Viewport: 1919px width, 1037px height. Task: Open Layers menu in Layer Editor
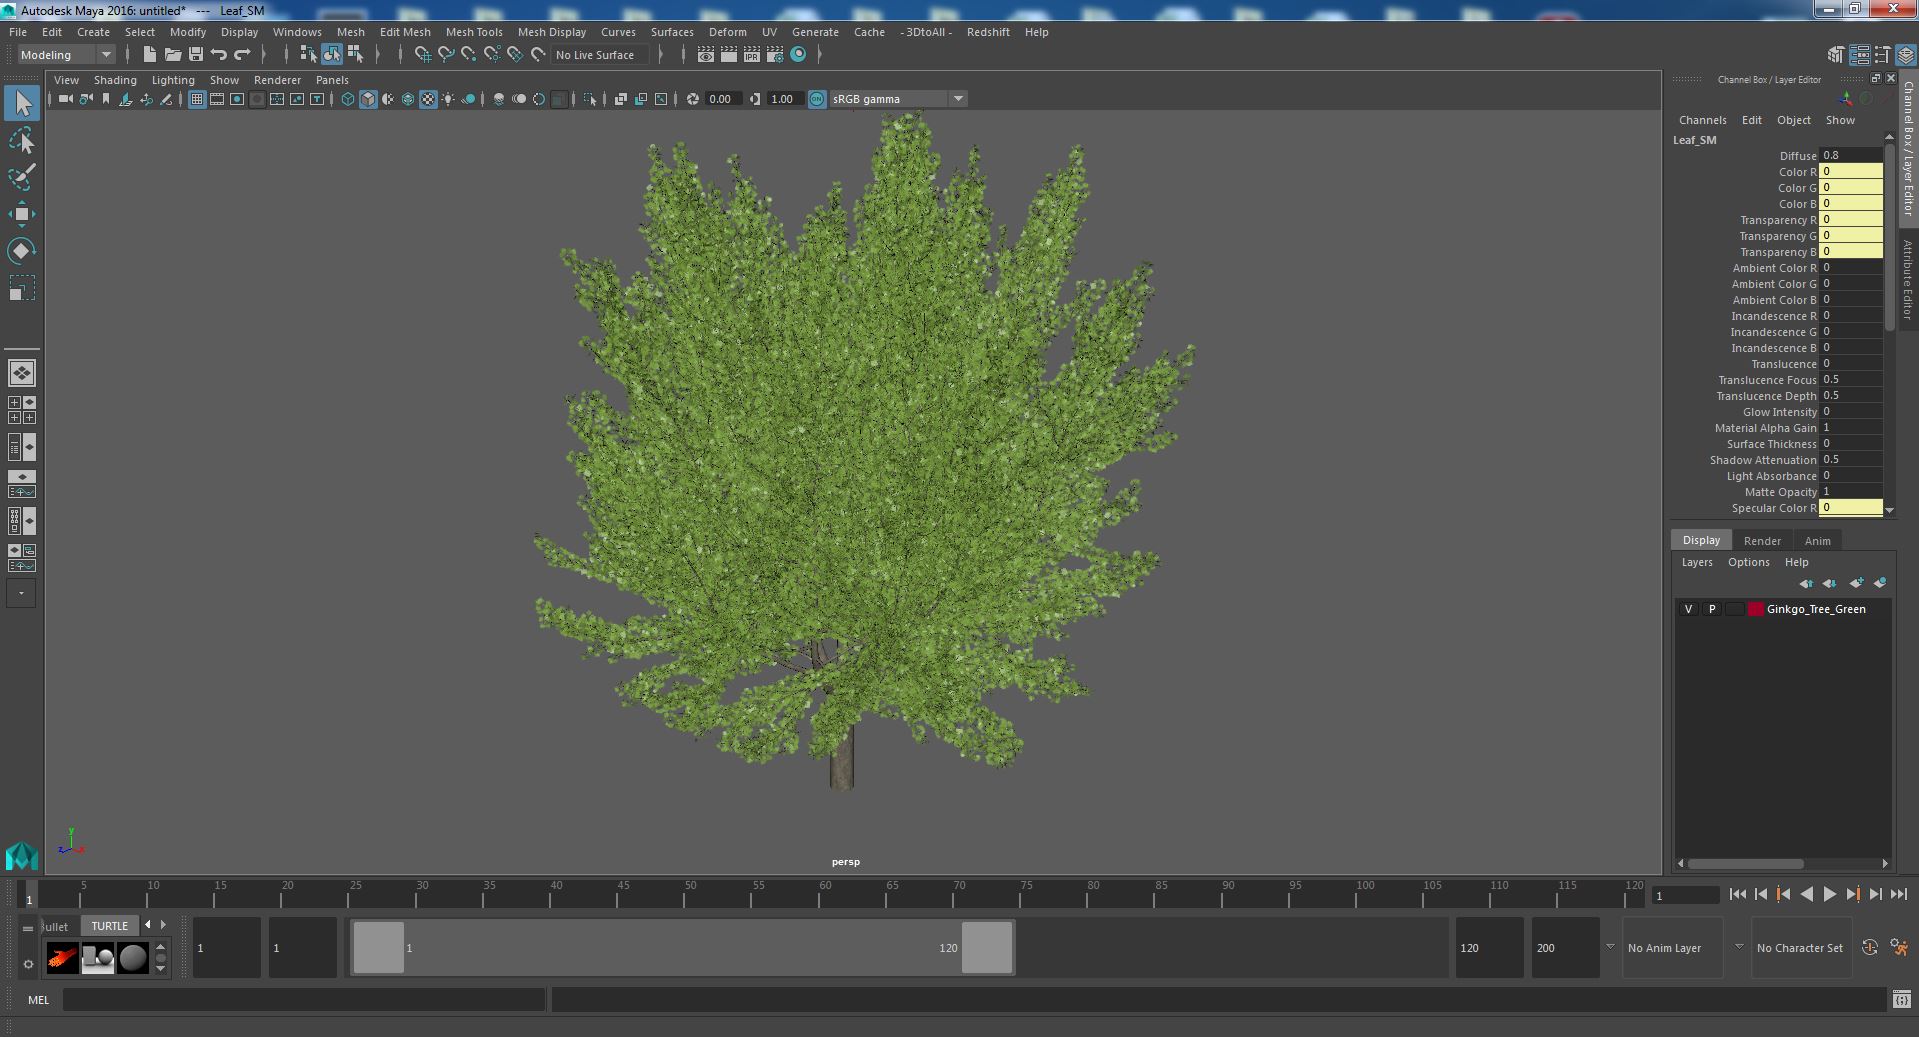pos(1697,562)
